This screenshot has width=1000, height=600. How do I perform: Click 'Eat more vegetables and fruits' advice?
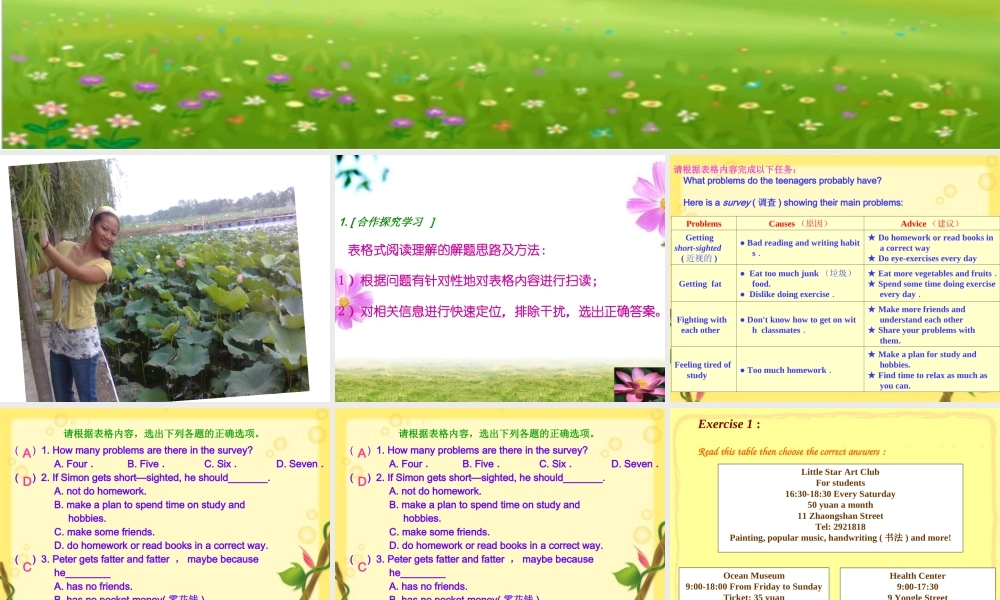coord(931,273)
